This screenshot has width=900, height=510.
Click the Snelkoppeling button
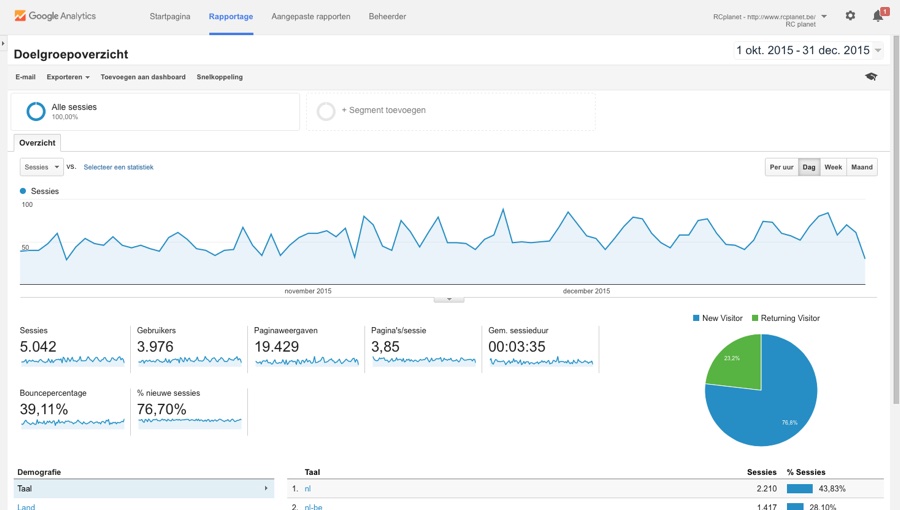pos(219,77)
